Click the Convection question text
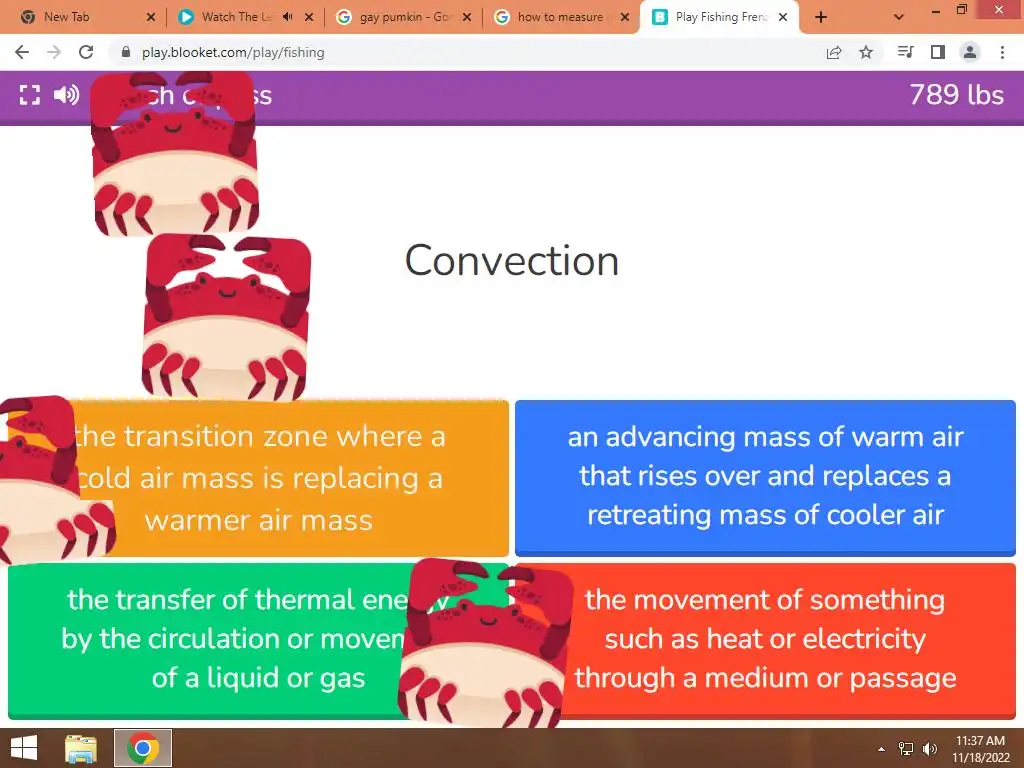Screen dimensions: 1024x768 (512, 261)
